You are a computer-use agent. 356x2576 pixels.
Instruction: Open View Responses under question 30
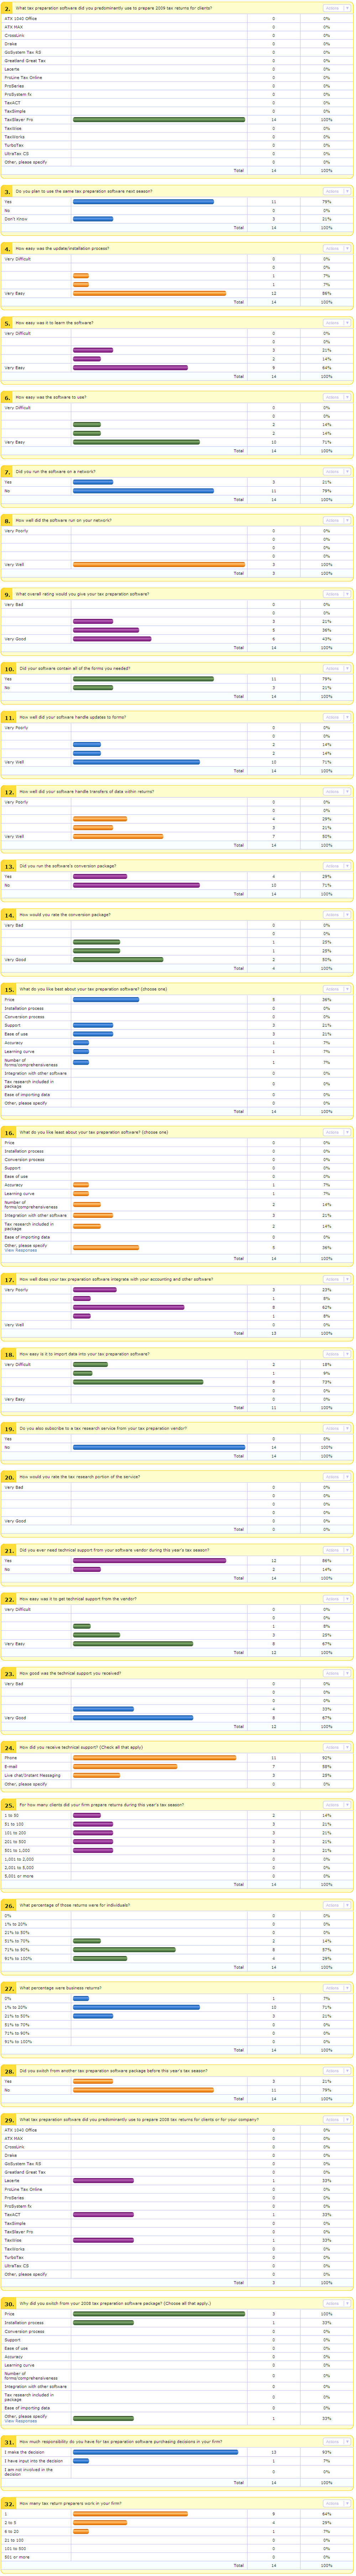point(20,2420)
